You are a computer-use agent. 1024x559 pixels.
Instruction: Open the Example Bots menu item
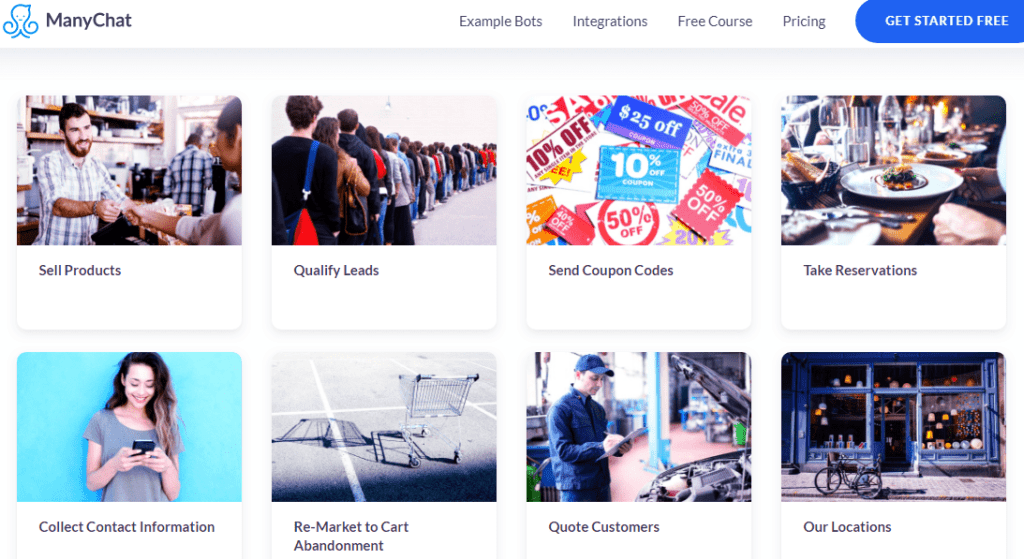point(500,22)
